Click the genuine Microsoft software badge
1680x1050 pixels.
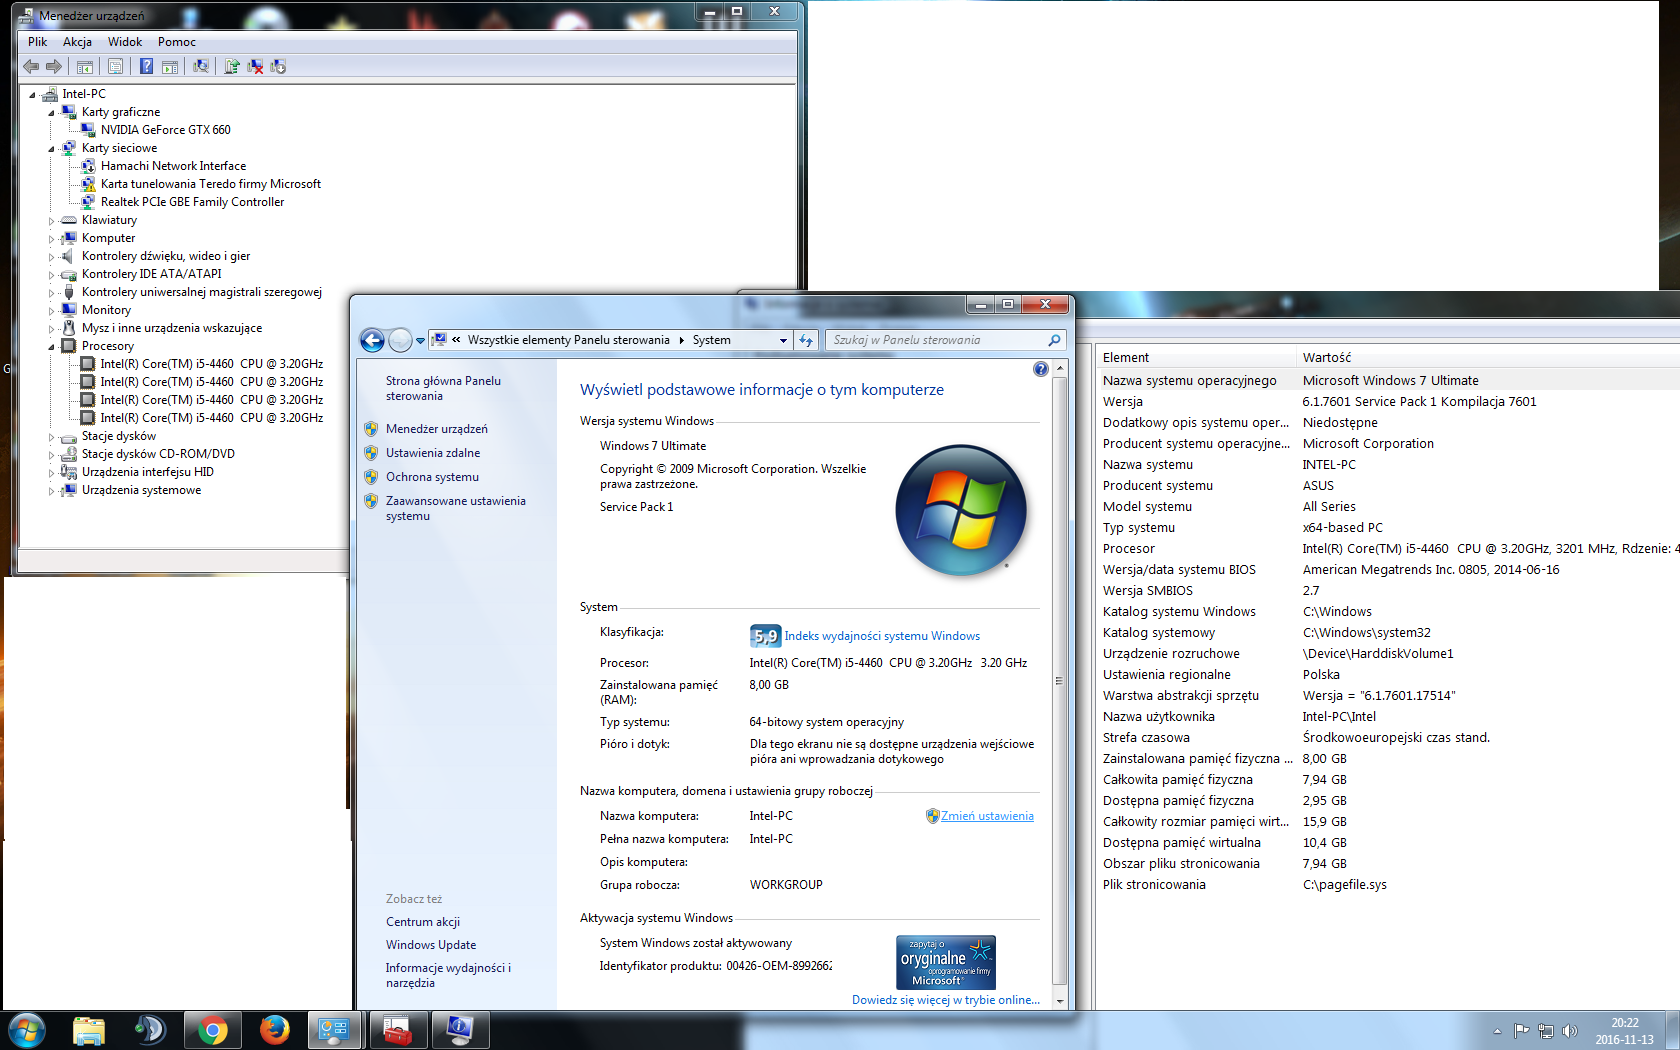point(946,962)
